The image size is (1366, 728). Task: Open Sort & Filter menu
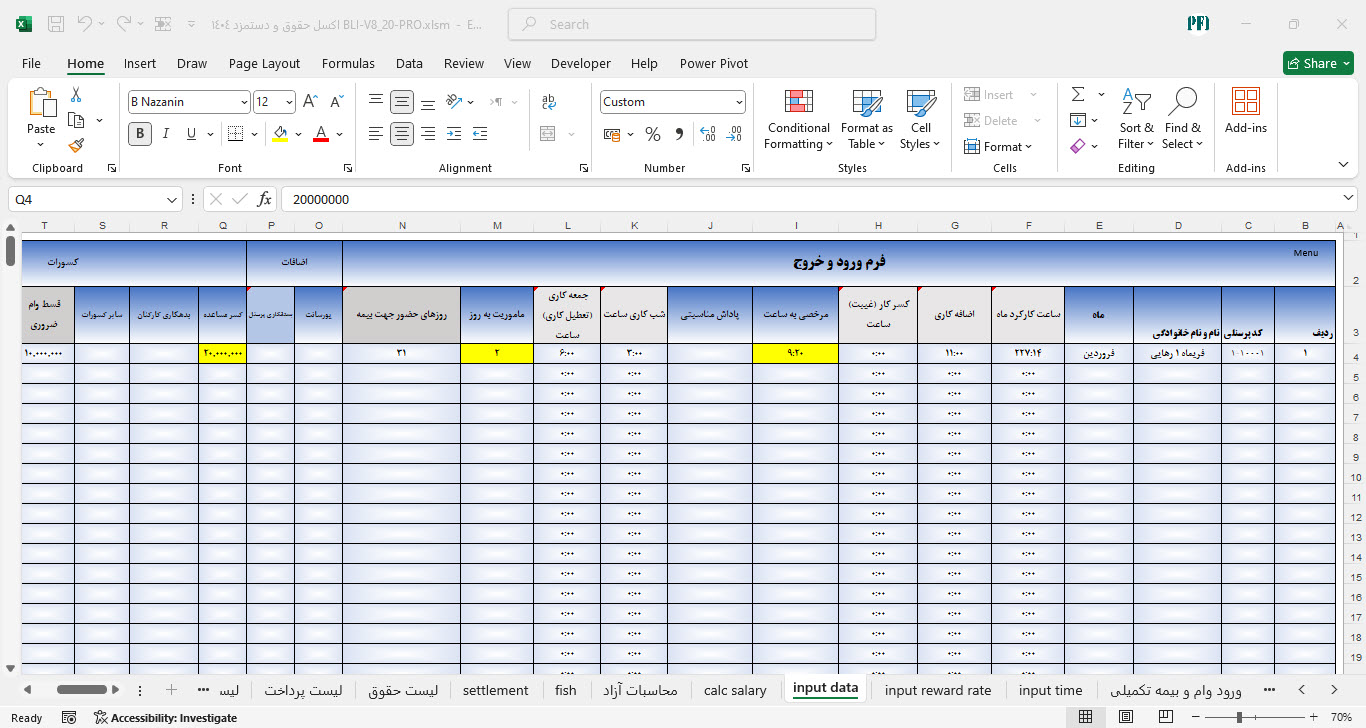(x=1136, y=120)
